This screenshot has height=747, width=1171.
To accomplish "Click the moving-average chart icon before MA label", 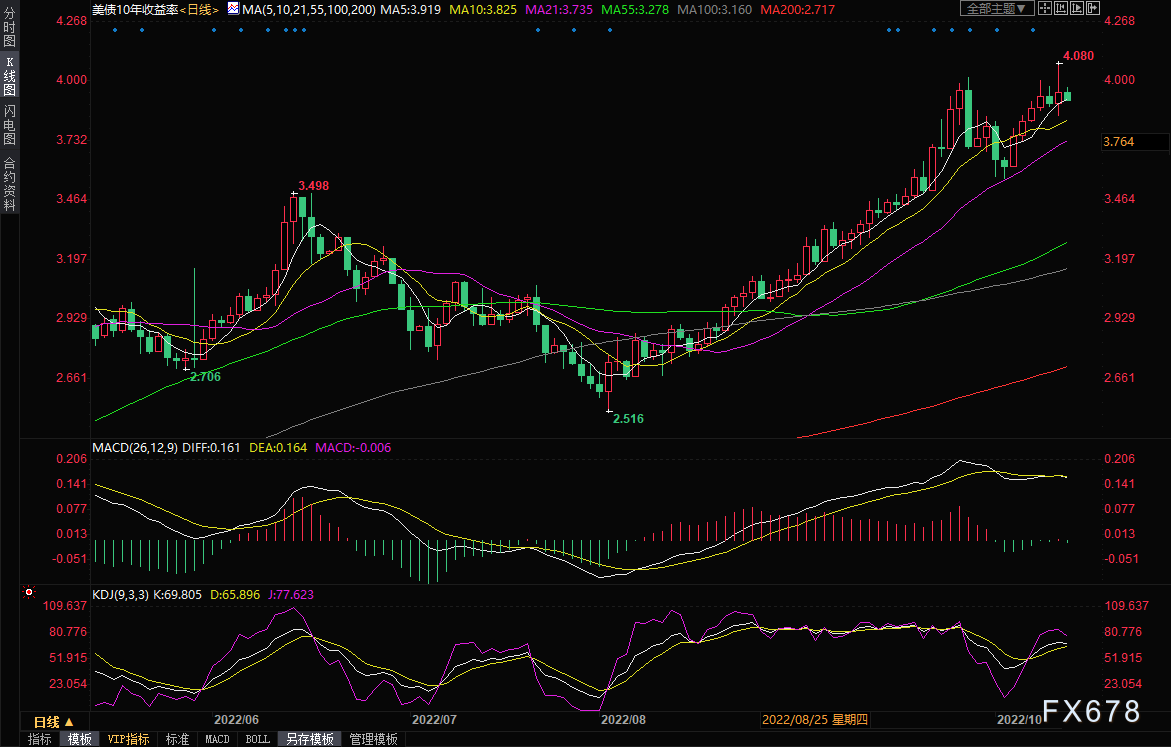I will click(x=233, y=9).
